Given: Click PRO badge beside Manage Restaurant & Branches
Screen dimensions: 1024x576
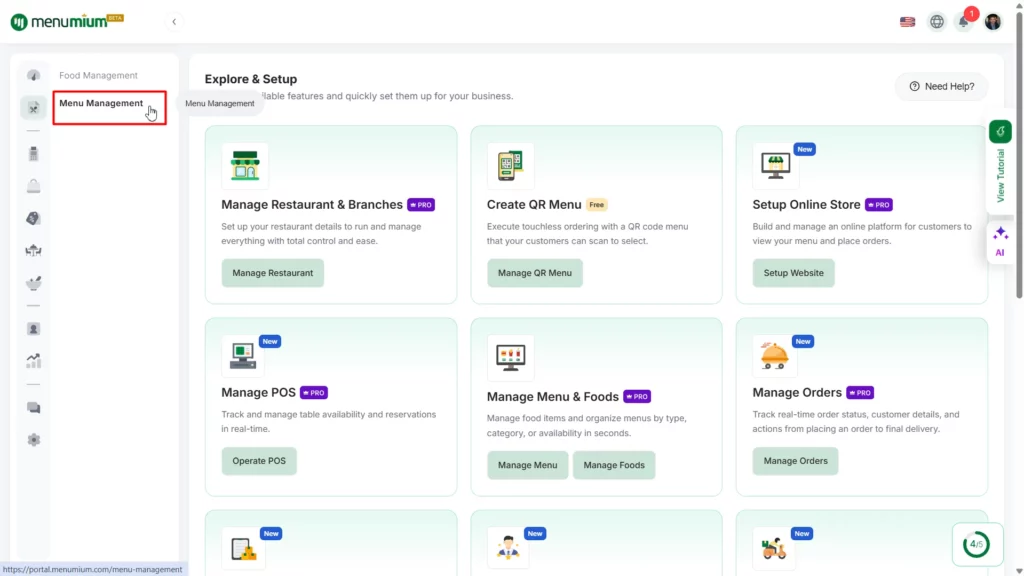Looking at the screenshot, I should point(421,205).
